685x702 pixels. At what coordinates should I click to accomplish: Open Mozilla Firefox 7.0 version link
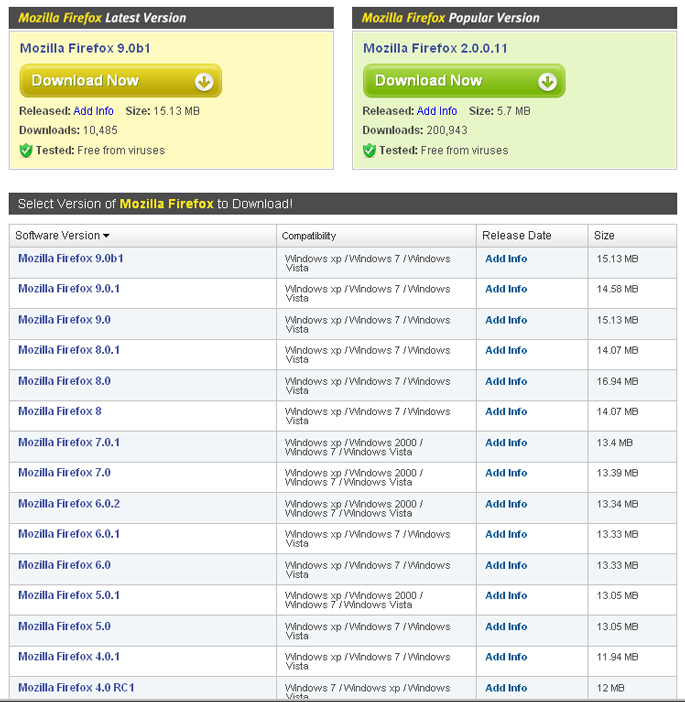64,473
